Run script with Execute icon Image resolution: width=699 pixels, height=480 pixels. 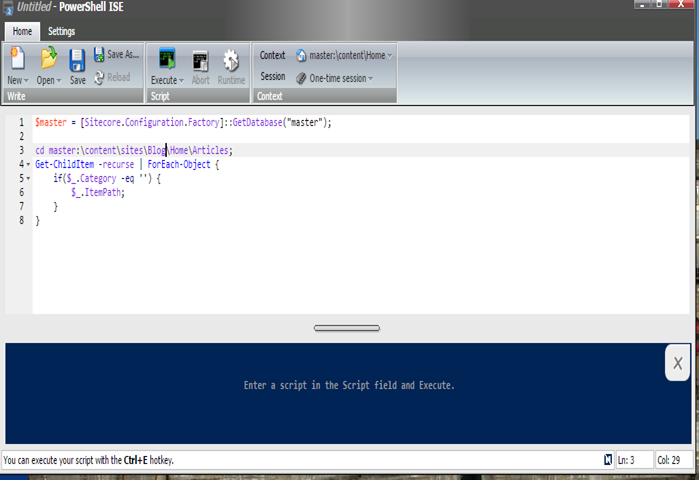pyautogui.click(x=167, y=59)
